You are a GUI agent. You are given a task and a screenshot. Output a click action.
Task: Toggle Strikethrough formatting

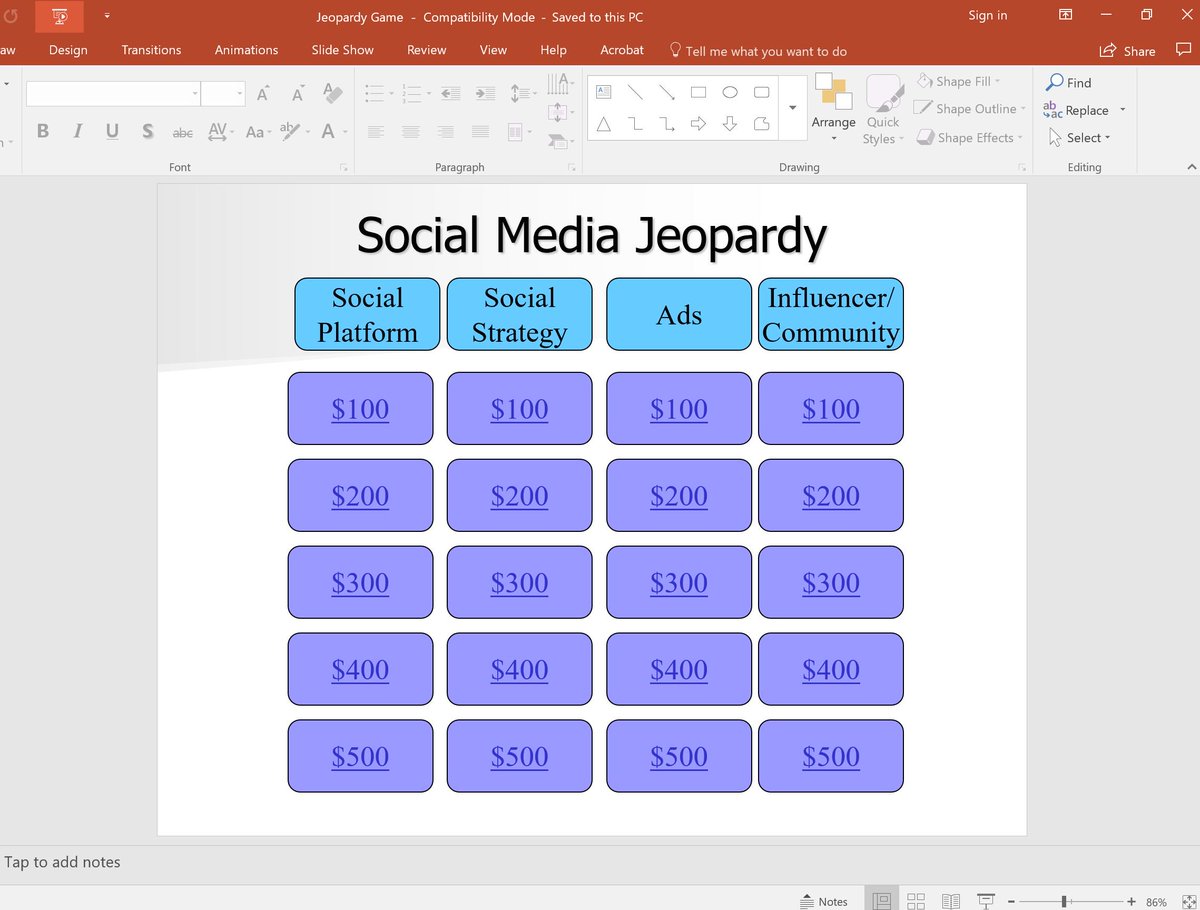(183, 132)
